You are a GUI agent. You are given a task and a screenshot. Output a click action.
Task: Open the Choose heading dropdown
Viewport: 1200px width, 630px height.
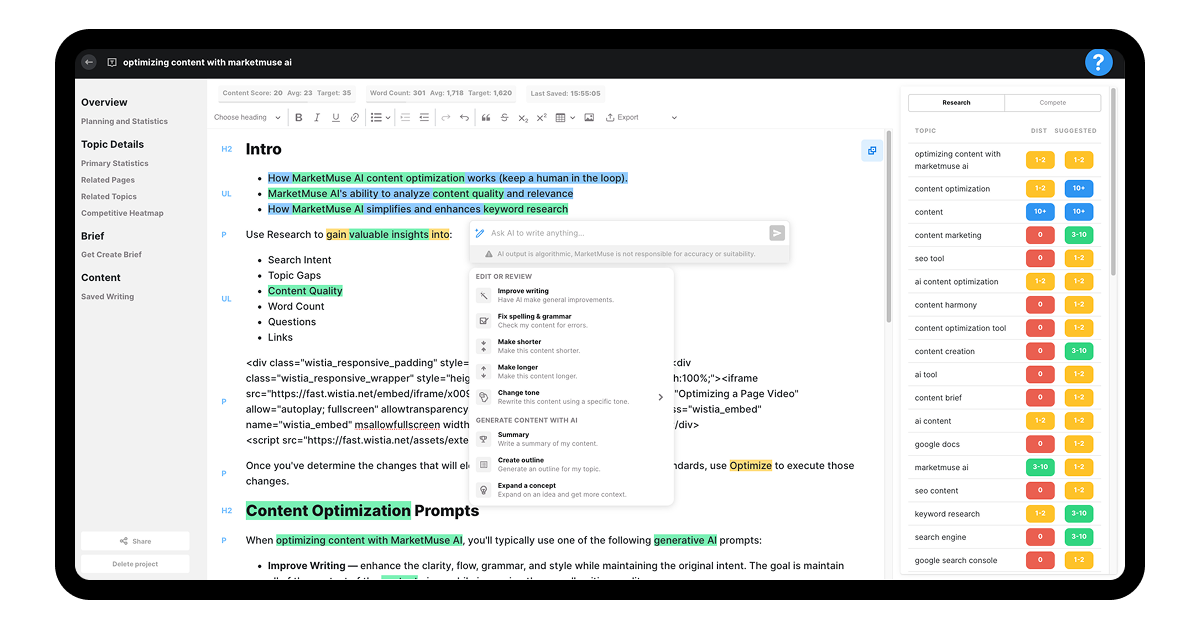pos(247,117)
